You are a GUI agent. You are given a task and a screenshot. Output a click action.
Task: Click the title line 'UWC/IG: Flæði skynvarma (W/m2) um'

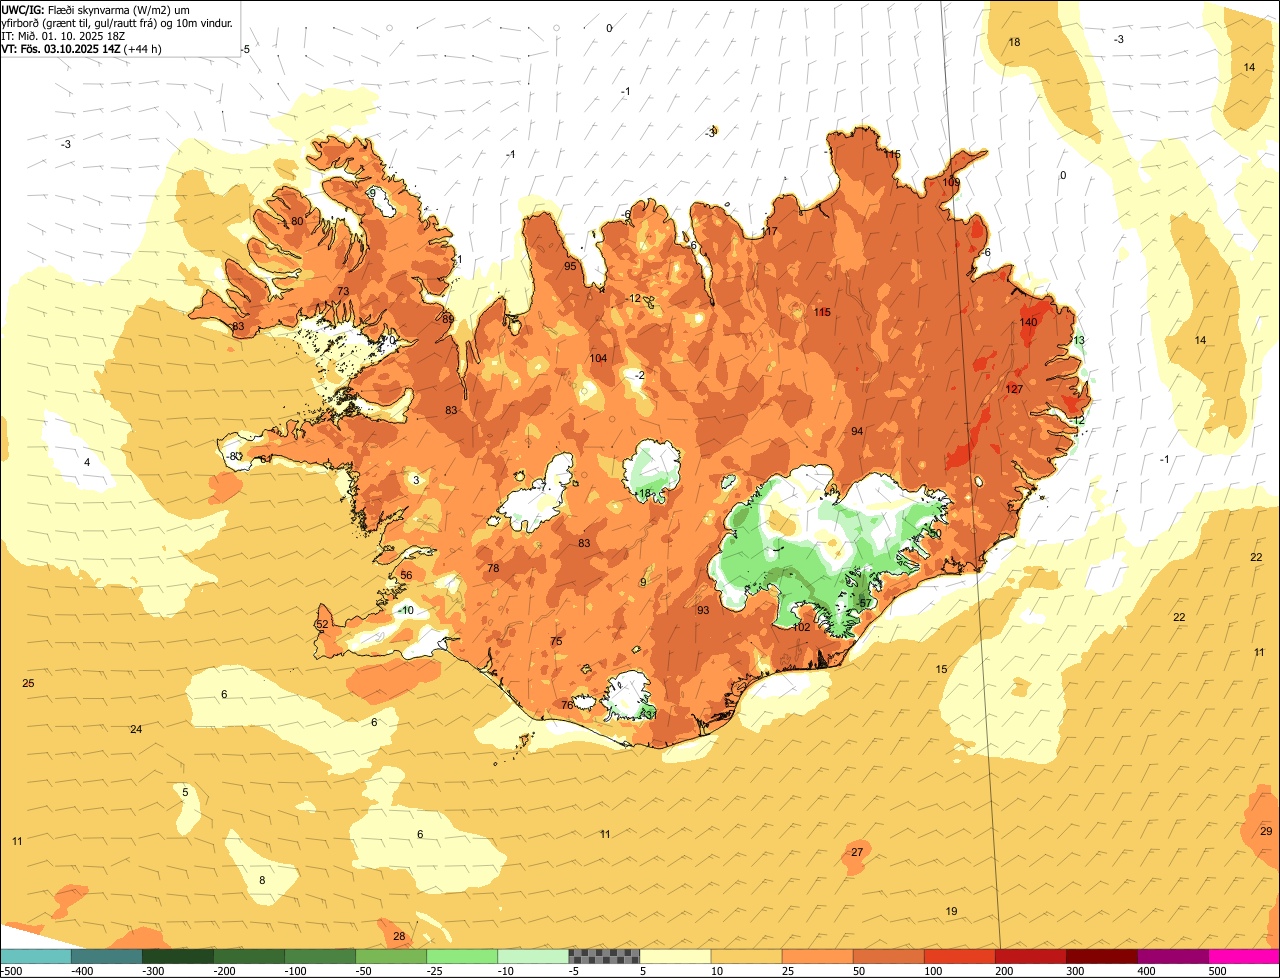(x=96, y=9)
